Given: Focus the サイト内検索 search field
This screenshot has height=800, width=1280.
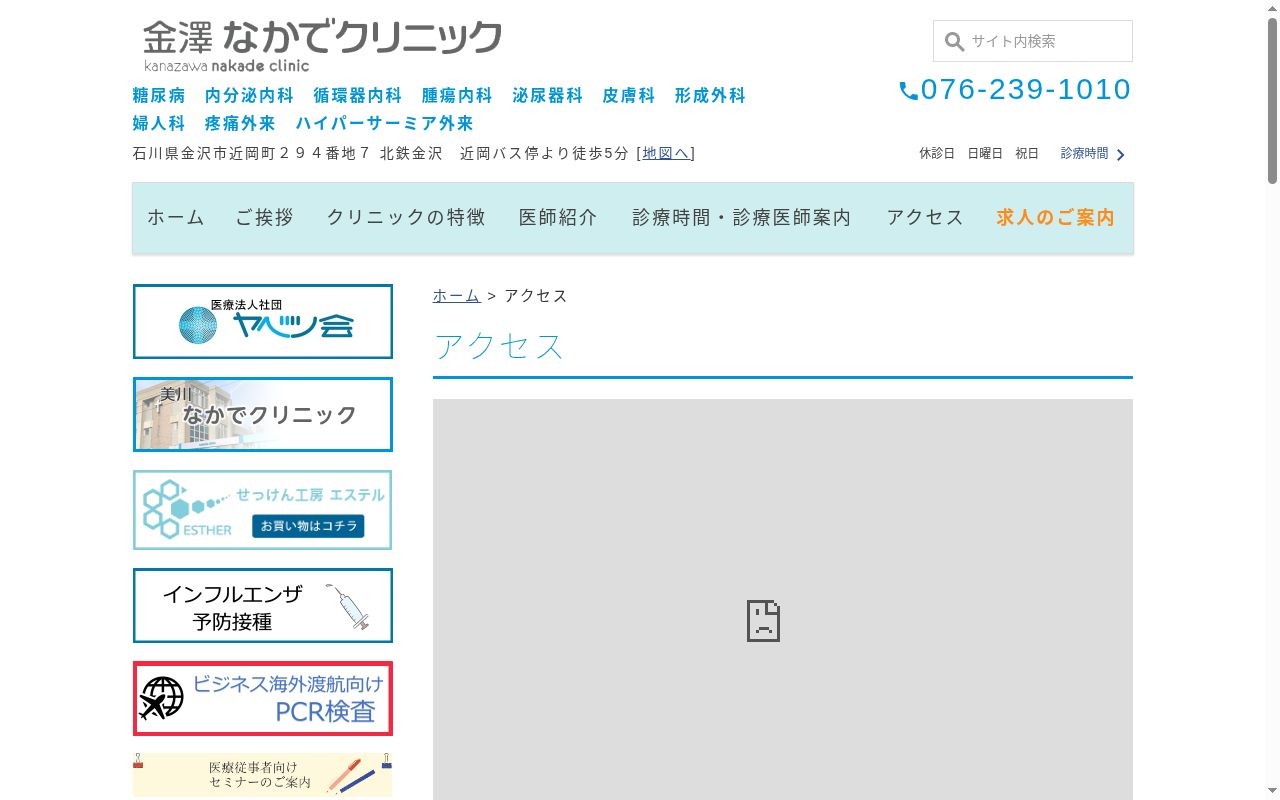Looking at the screenshot, I should tap(1033, 41).
